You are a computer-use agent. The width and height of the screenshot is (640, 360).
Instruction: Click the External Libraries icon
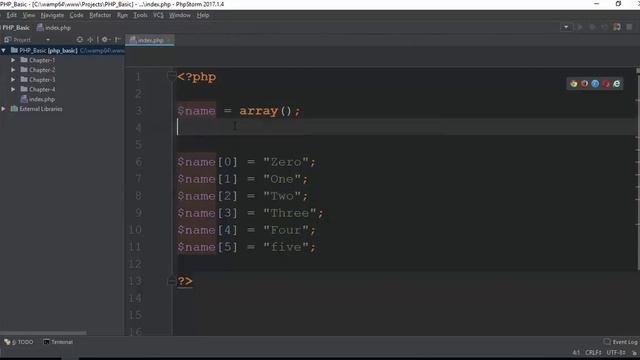click(14, 109)
